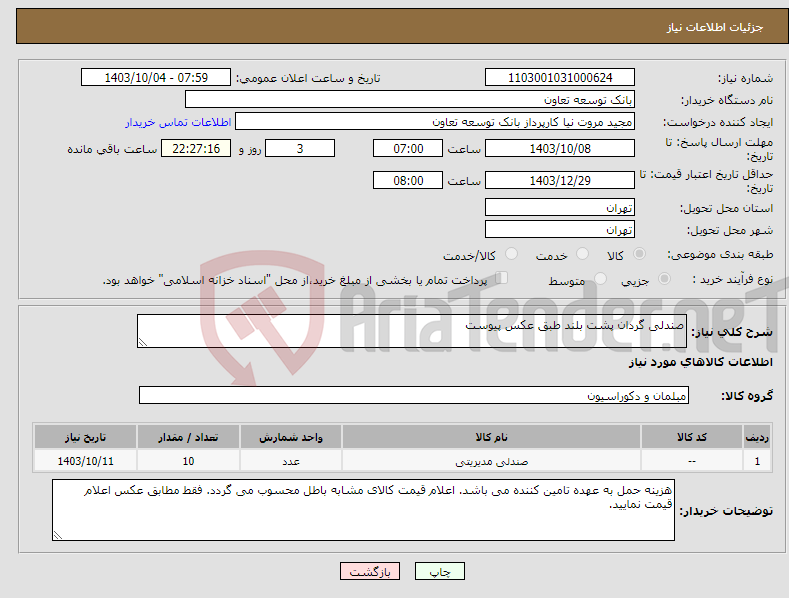This screenshot has height=598, width=789.
Task: Open اطلاعات تماس خریدار link
Action: 178,122
